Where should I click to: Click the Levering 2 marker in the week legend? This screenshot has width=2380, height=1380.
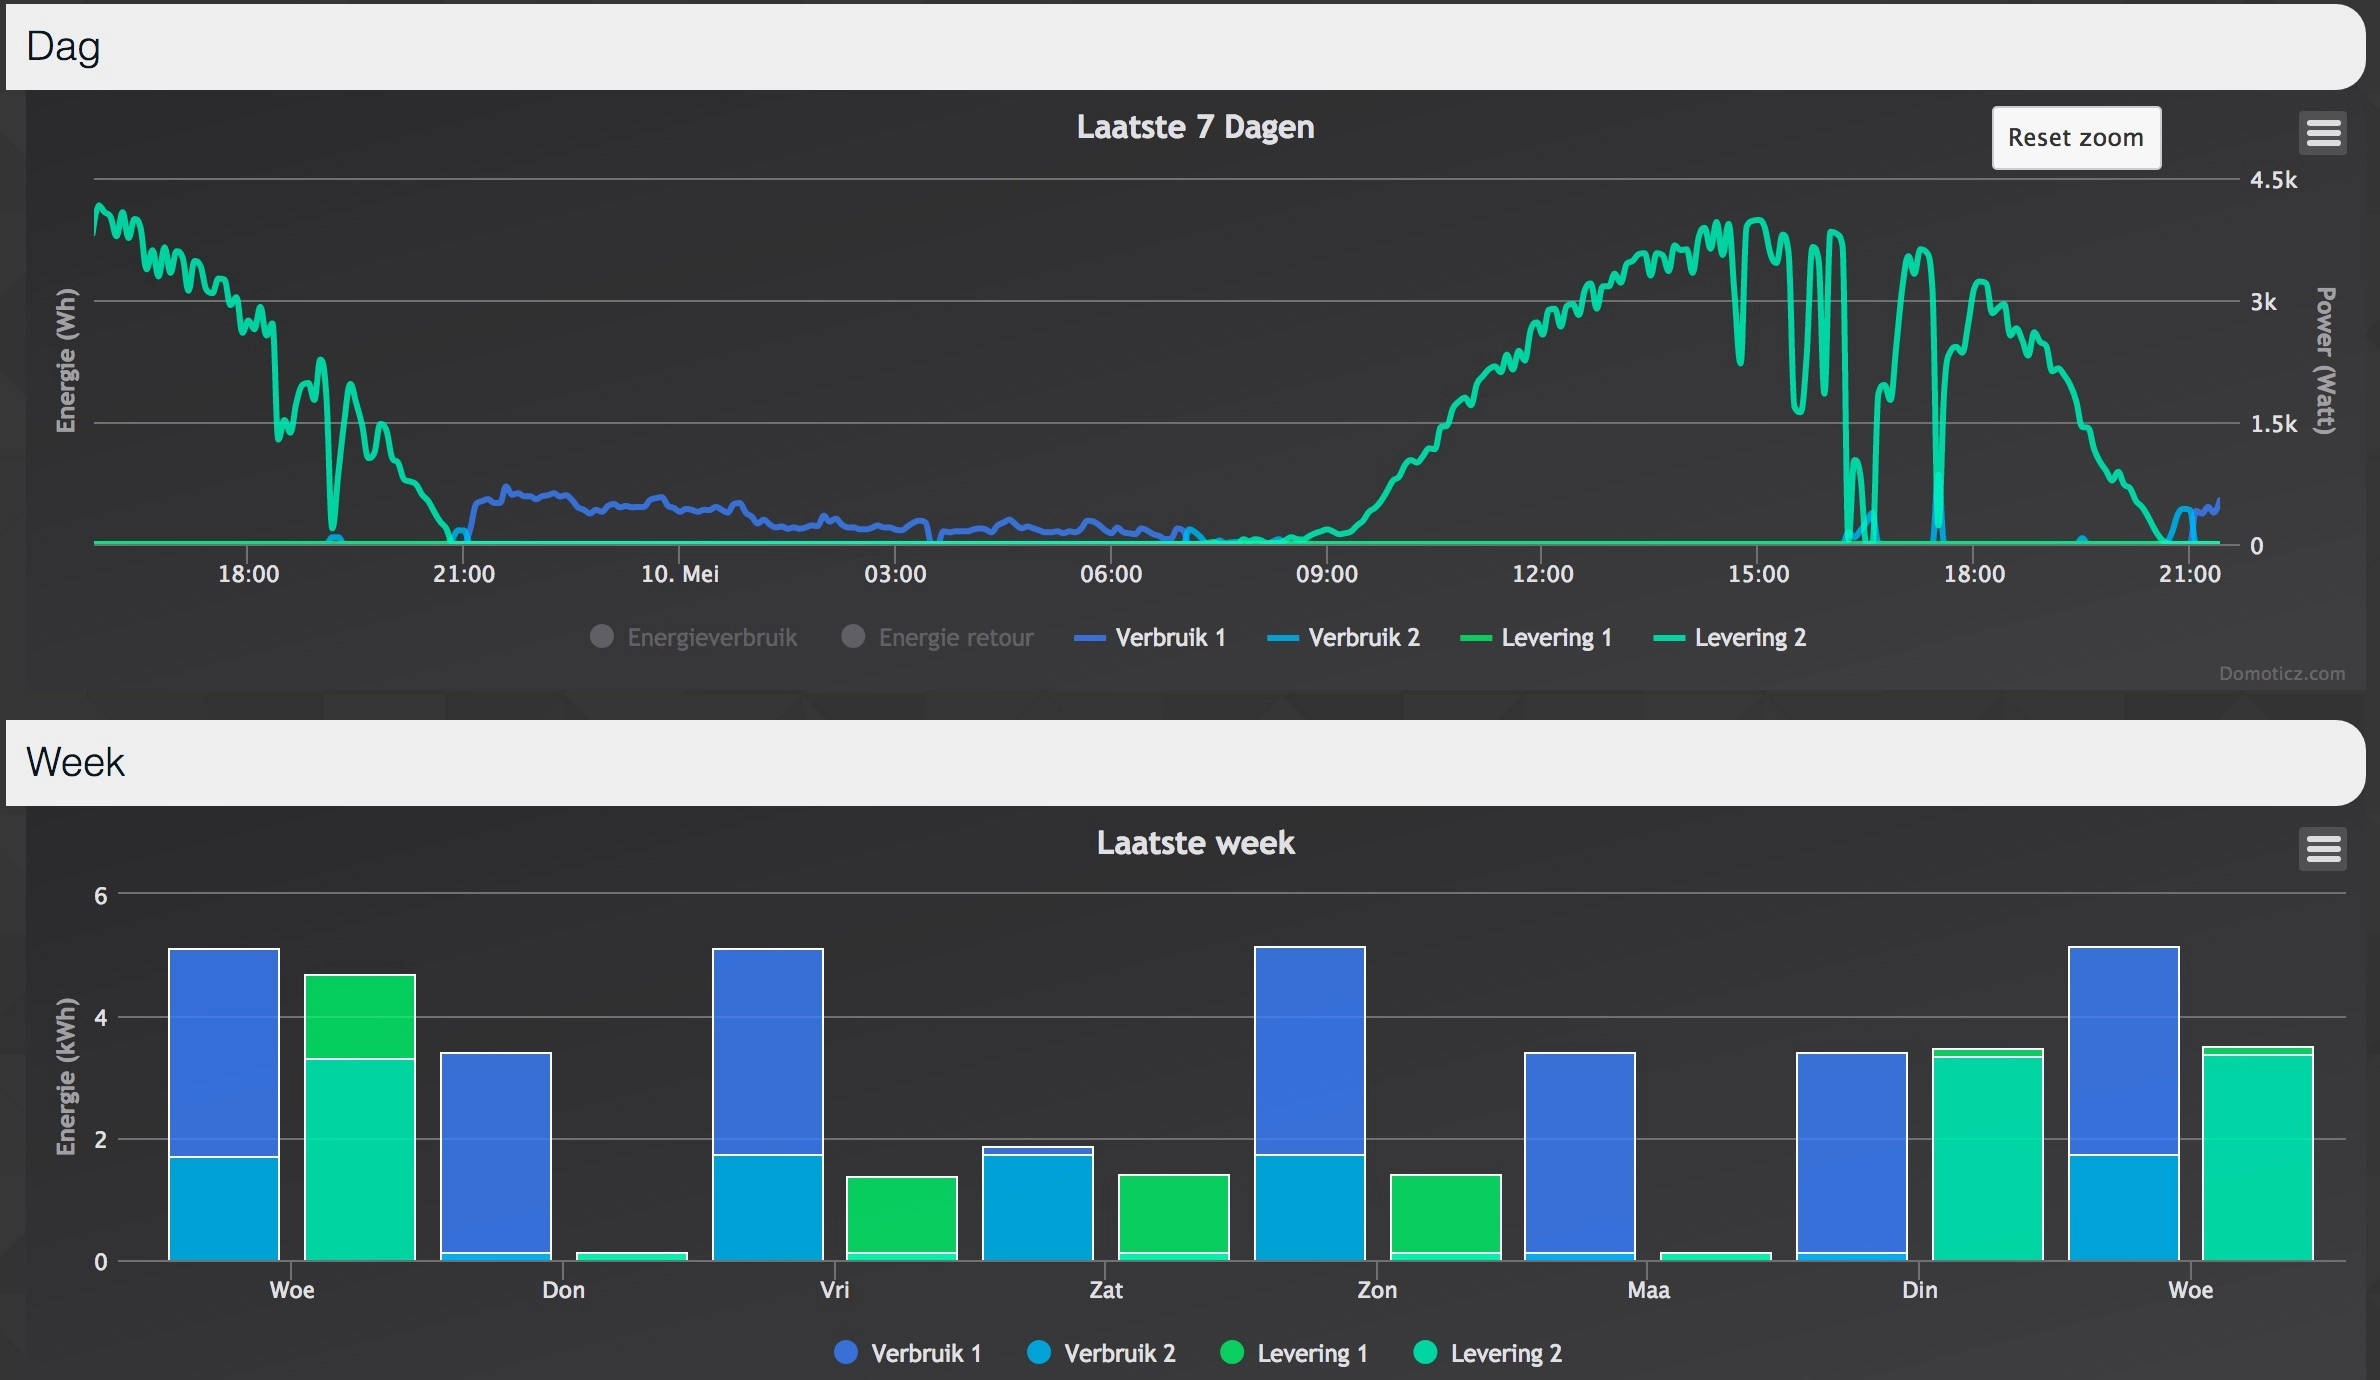pyautogui.click(x=1425, y=1353)
